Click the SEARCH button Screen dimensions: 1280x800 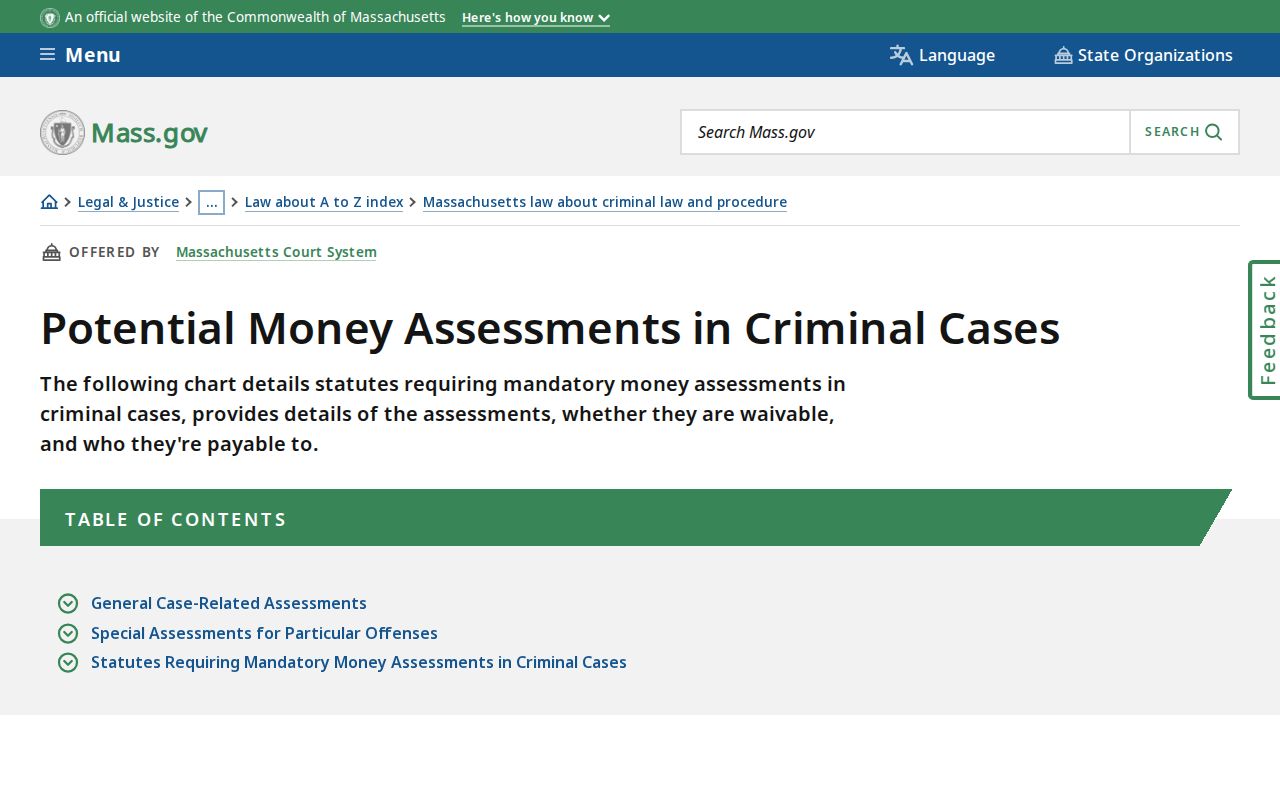click(1184, 132)
